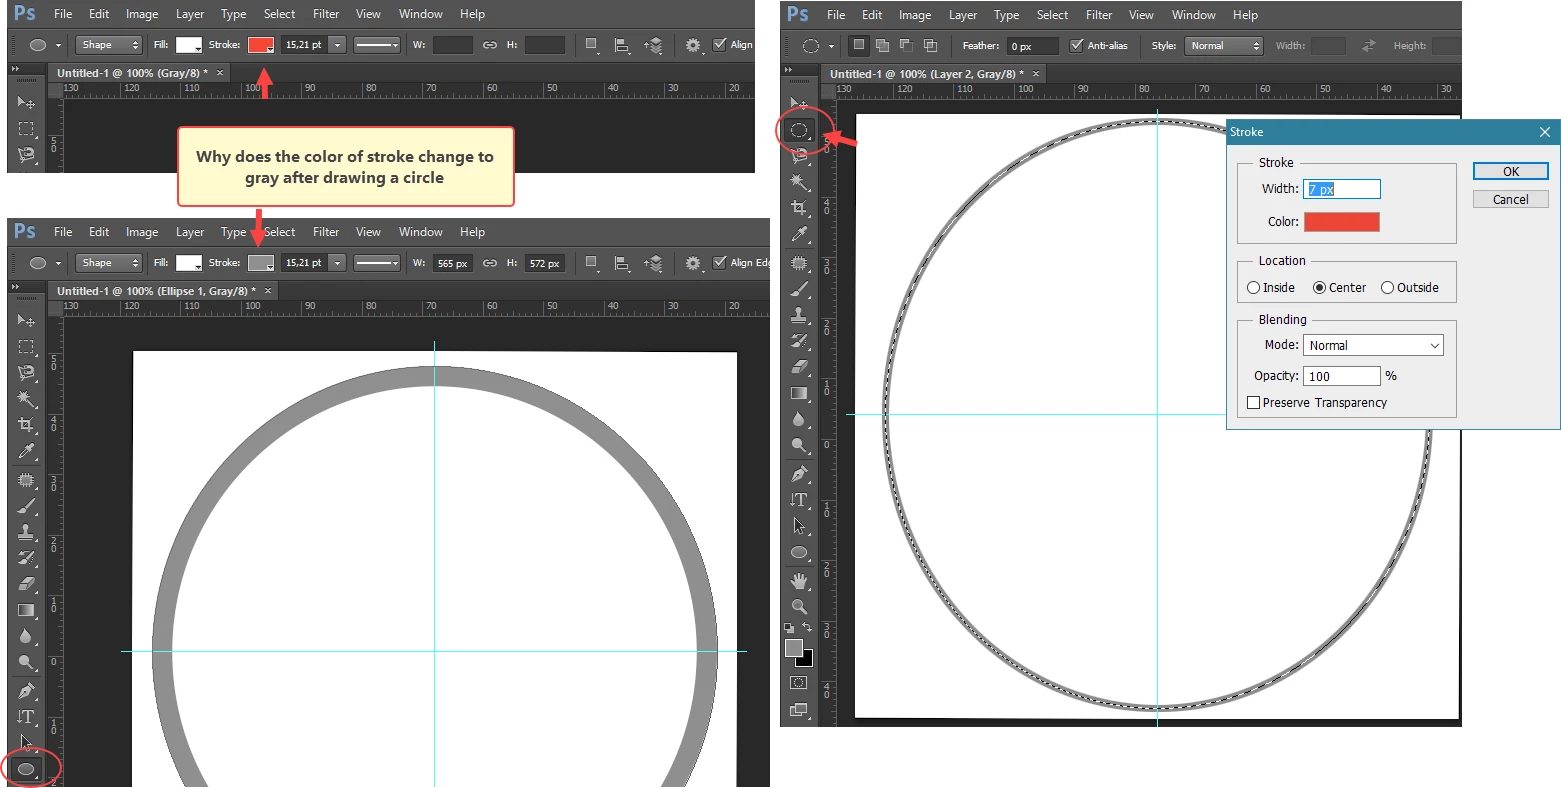This screenshot has width=1561, height=788.
Task: Select Eyedropper tool in Layer 2 window
Action: tap(799, 235)
